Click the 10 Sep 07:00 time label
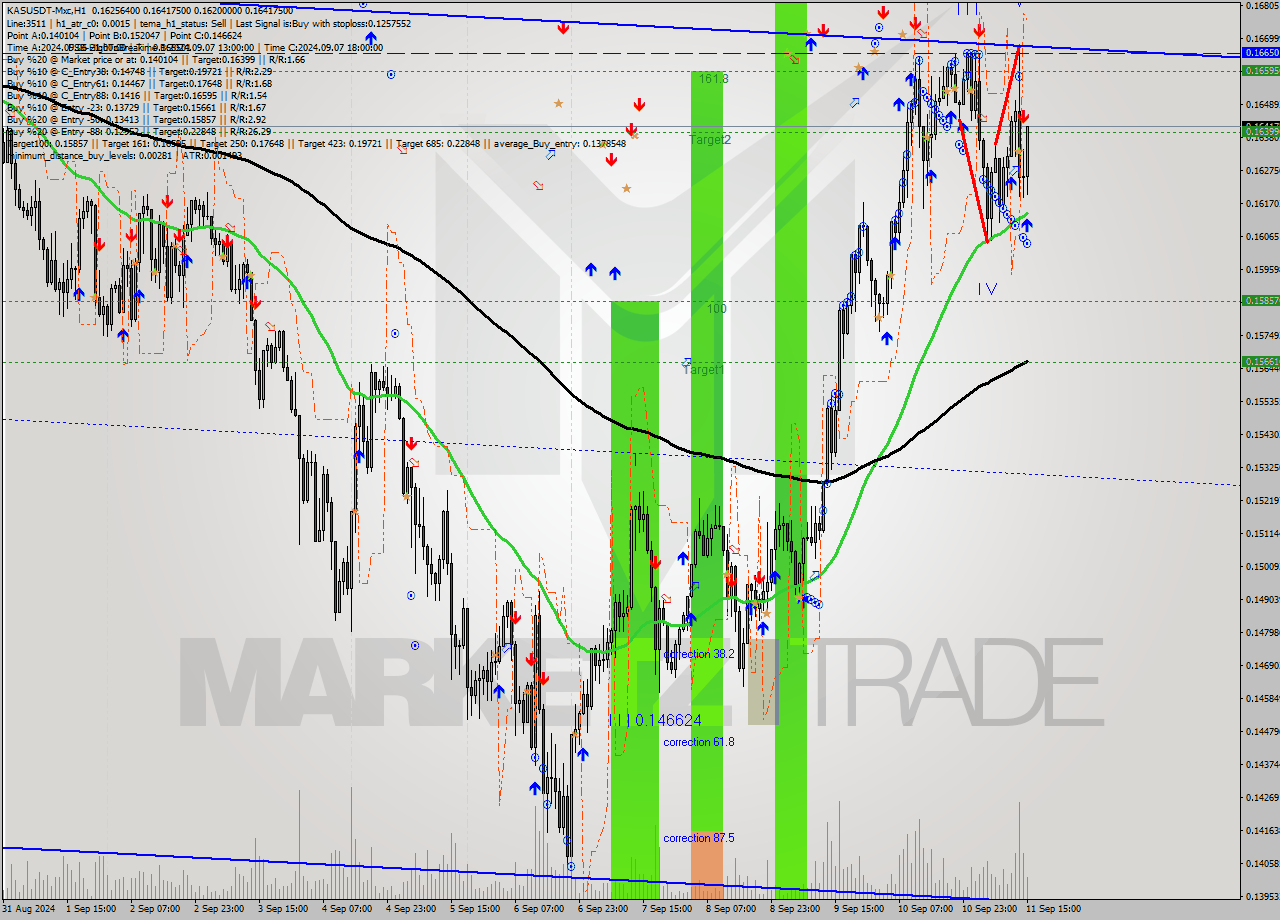 tap(924, 909)
